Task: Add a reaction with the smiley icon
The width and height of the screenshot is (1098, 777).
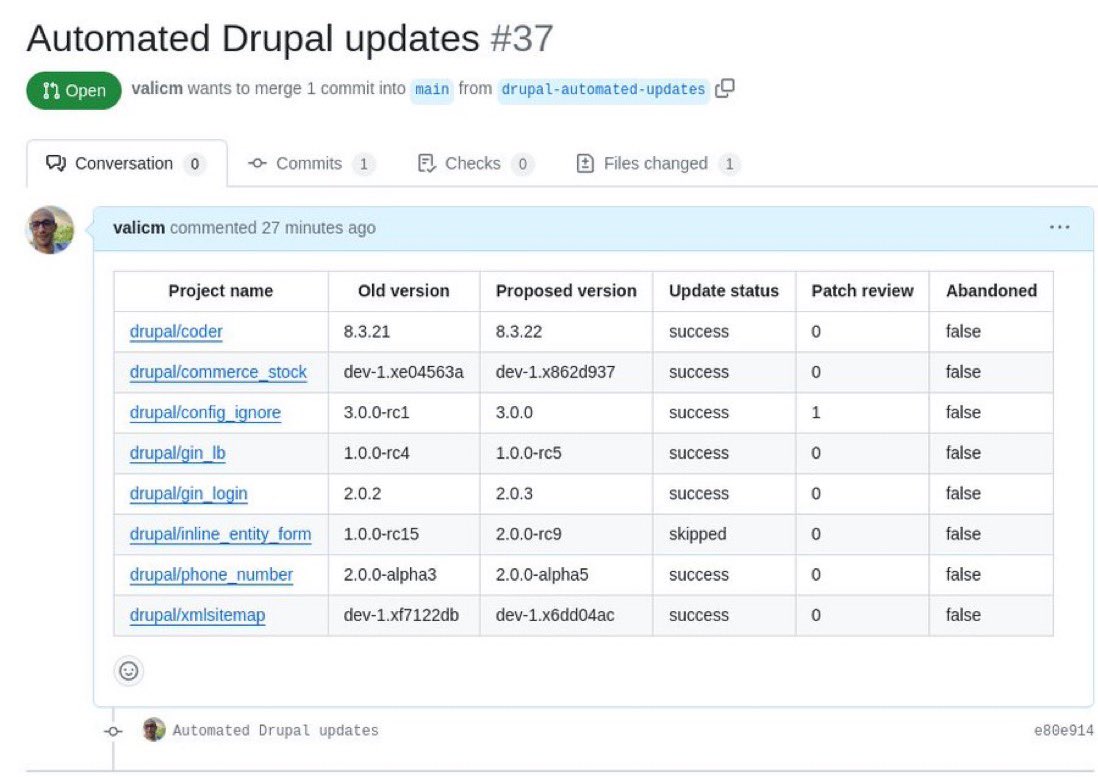Action: click(x=128, y=671)
